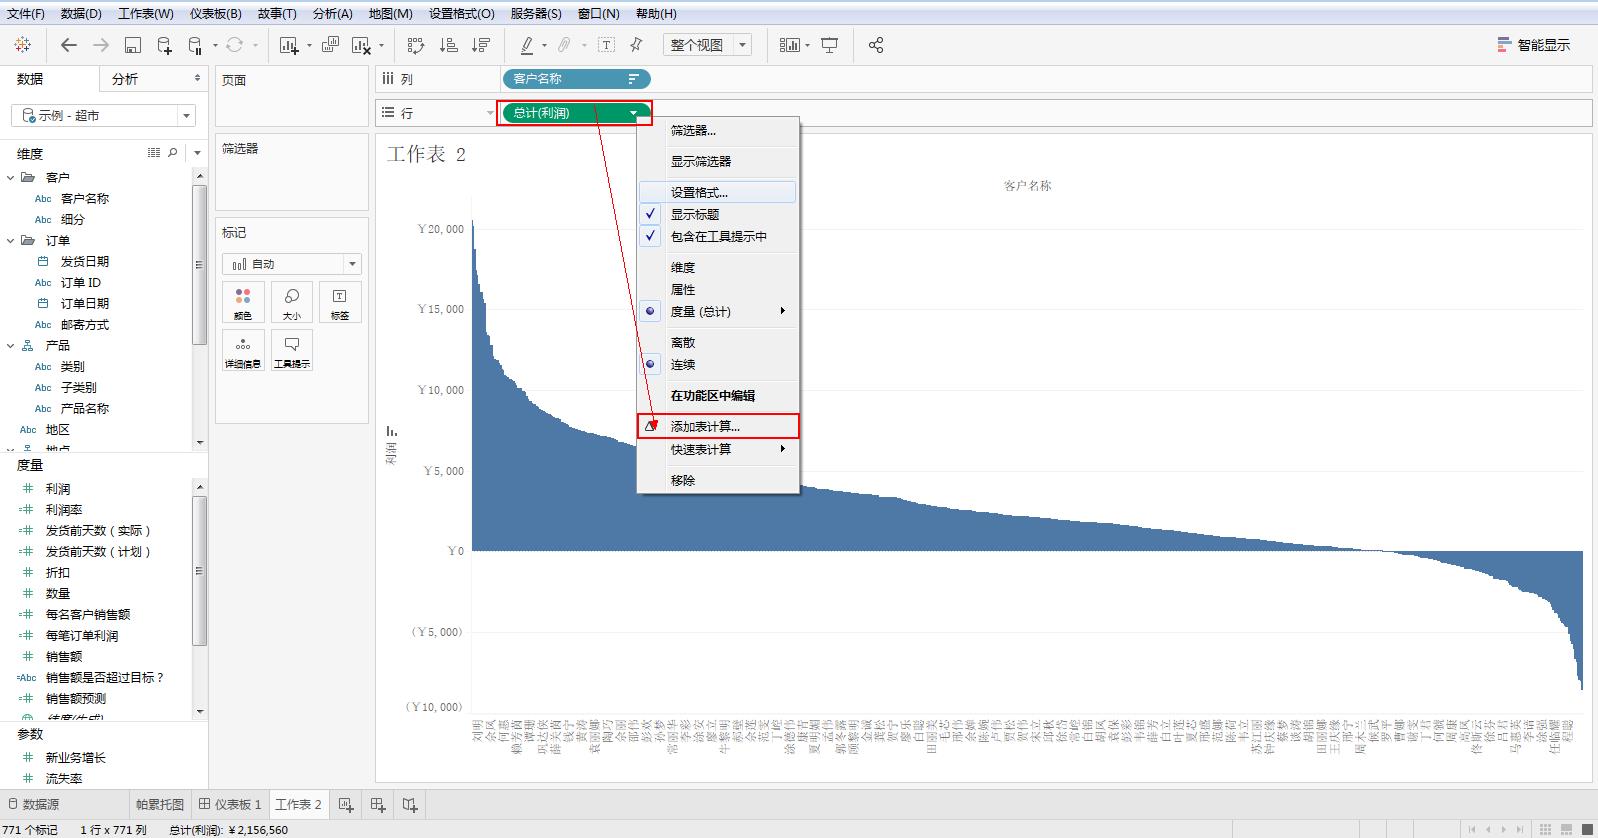Collapse the 客户 folder in dimensions
This screenshot has height=838, width=1598.
pyautogui.click(x=11, y=177)
